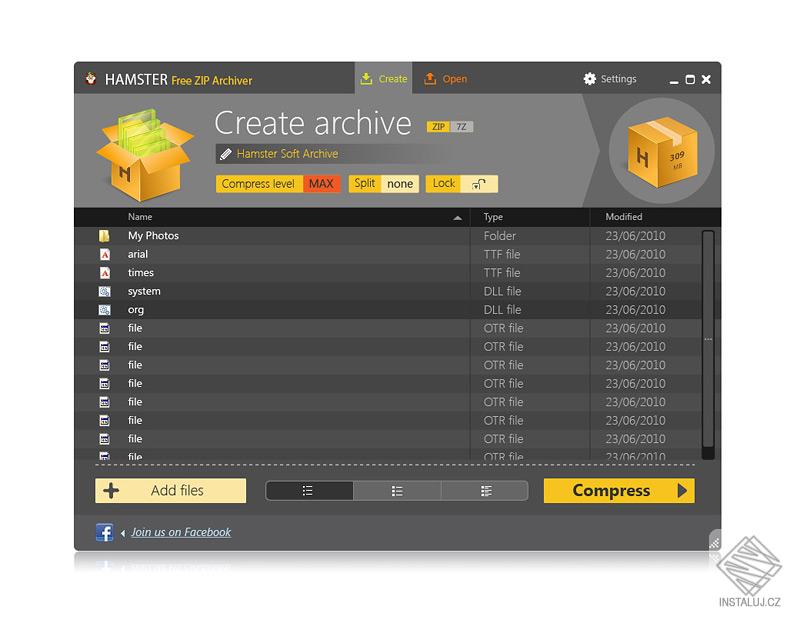Screen dimensions: 800x629
Task: Click the Compress button
Action: tap(619, 491)
